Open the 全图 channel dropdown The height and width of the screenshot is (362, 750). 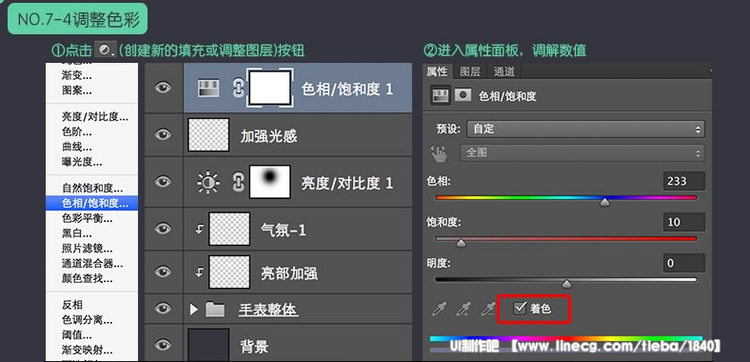582,154
